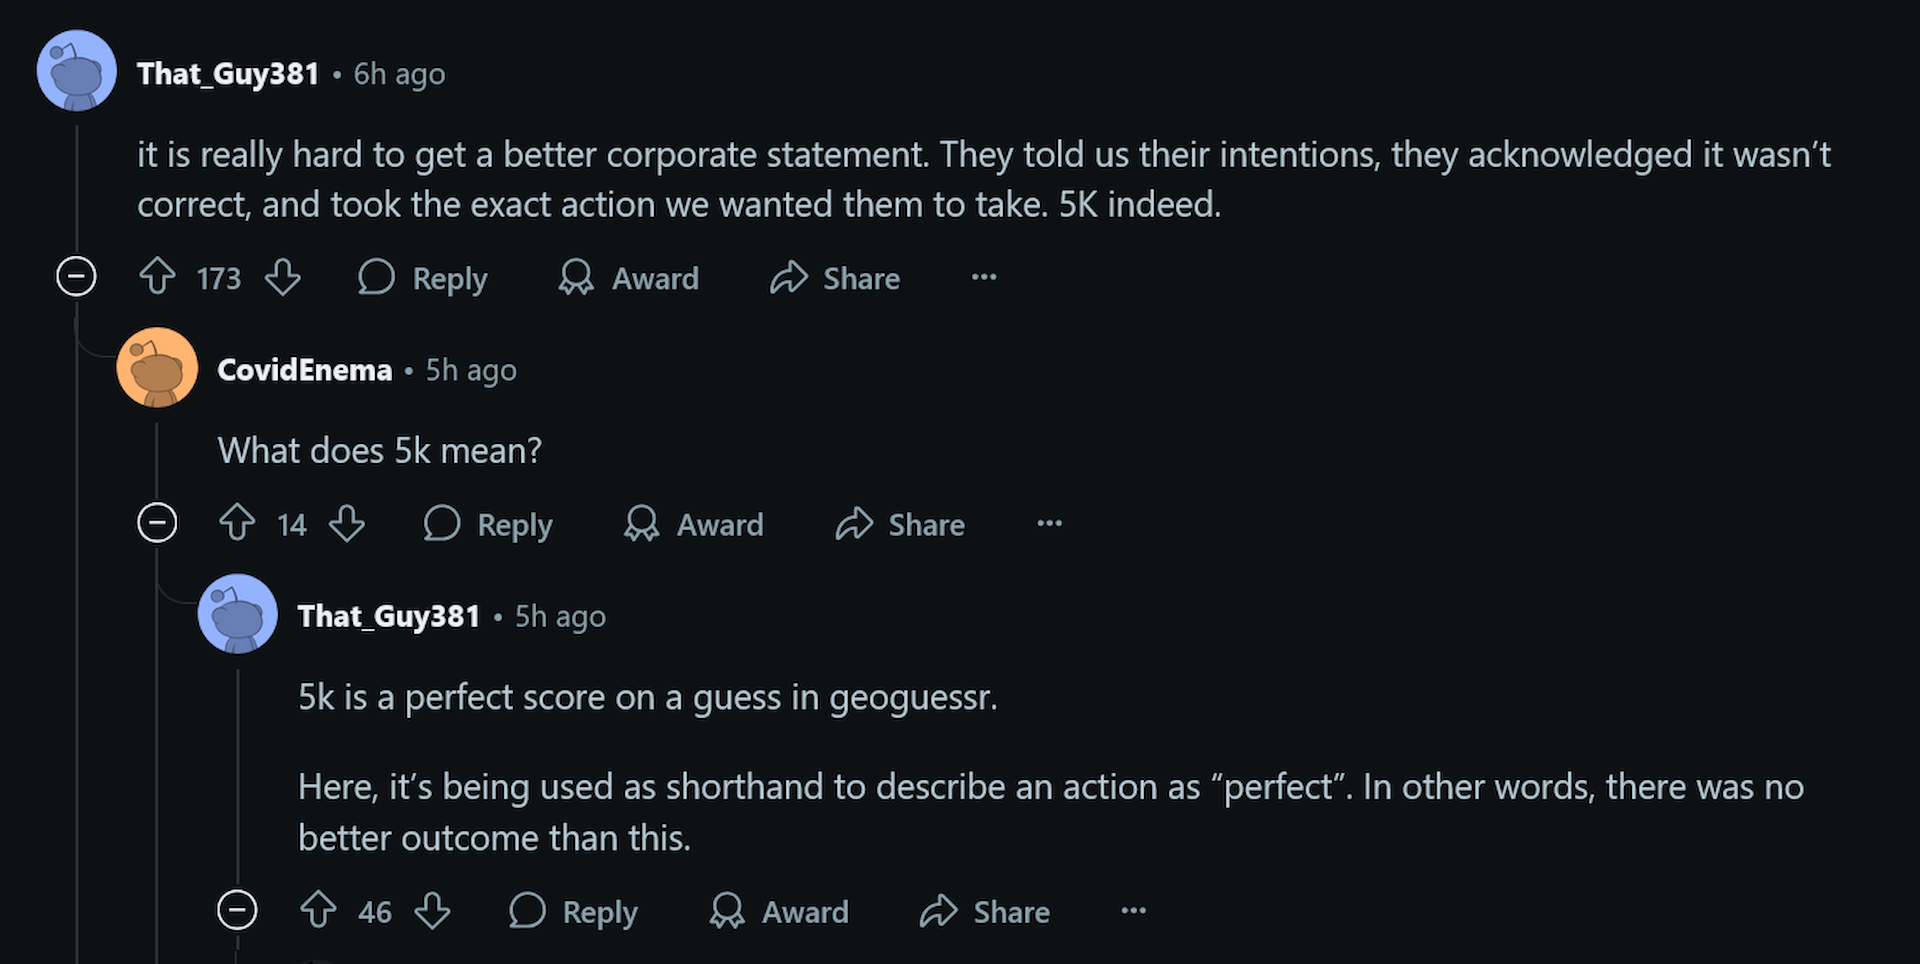Open the overflow menu on CovidEnema's comment
1920x964 pixels.
(x=1048, y=524)
